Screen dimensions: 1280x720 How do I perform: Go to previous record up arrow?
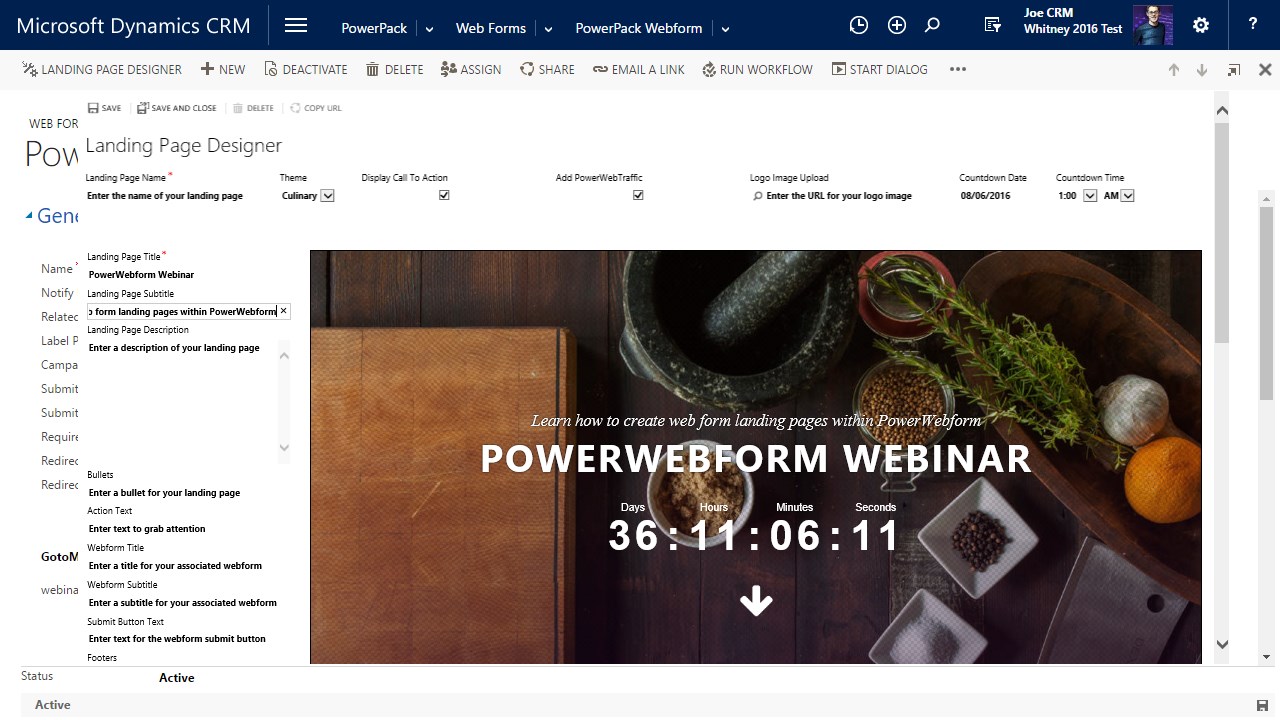1174,70
